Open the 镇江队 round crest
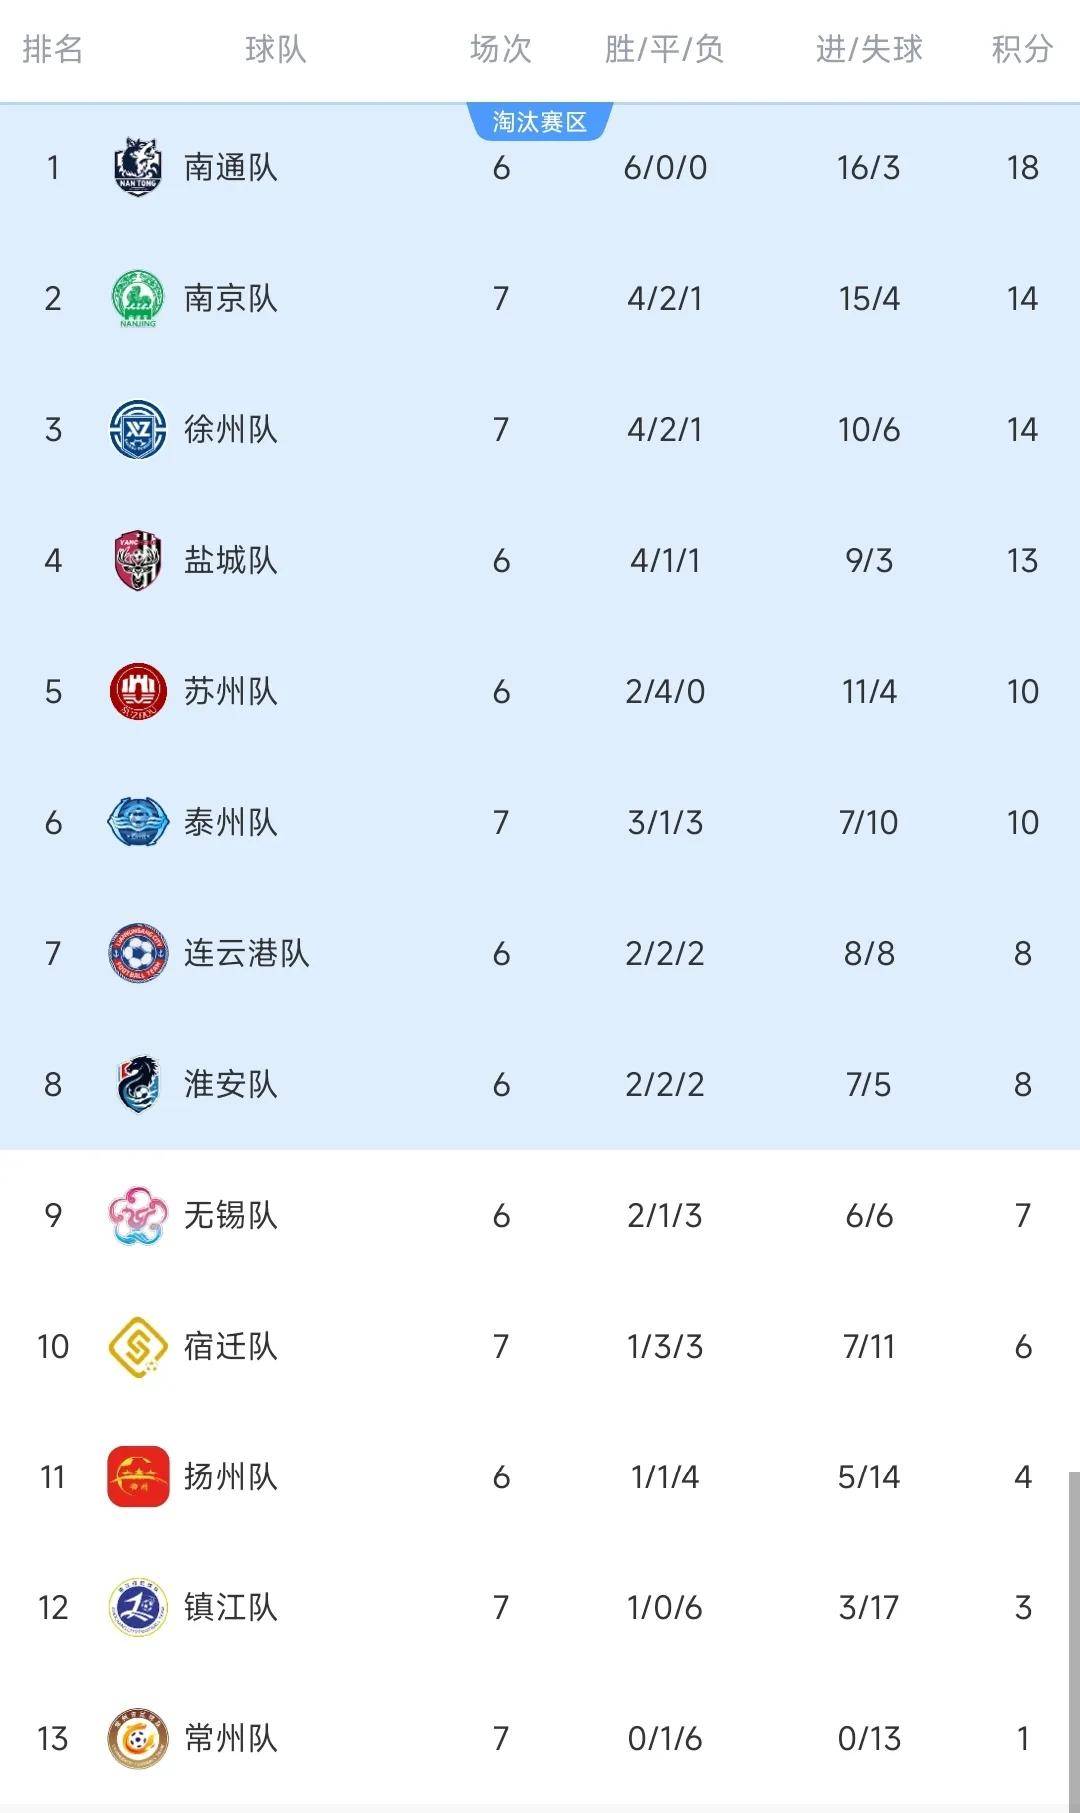Viewport: 1080px width, 1813px height. (138, 1608)
